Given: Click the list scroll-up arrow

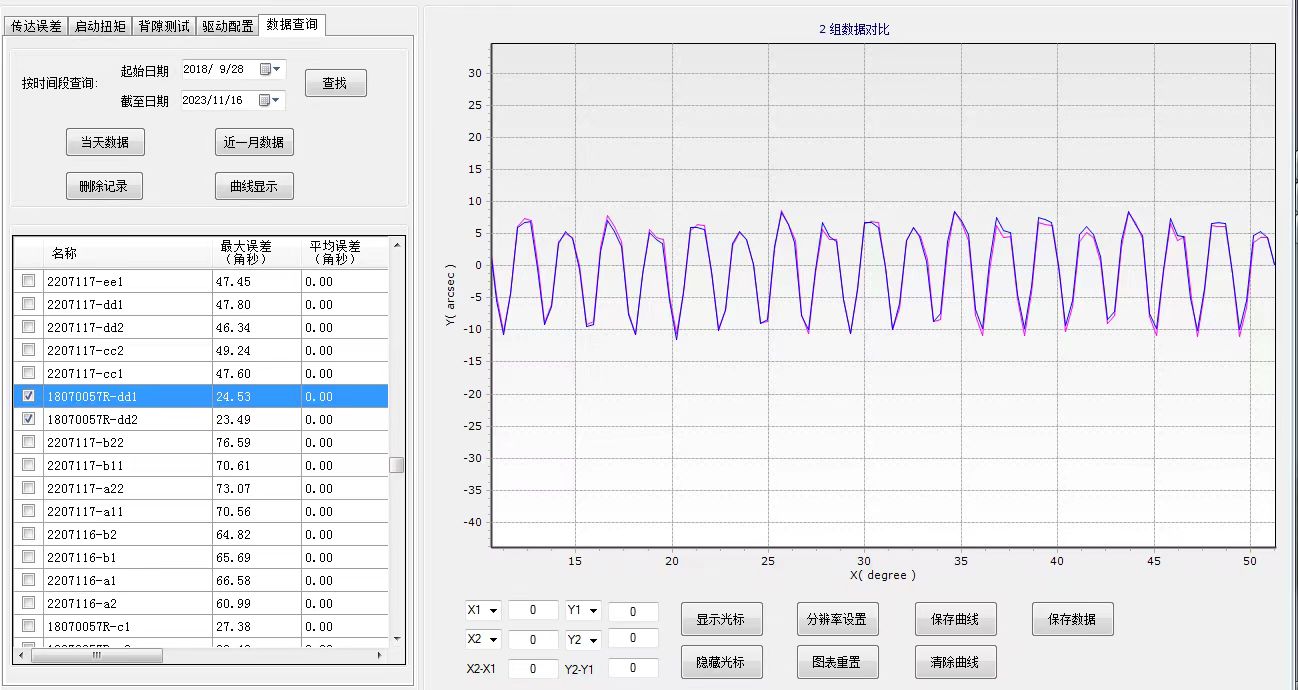Looking at the screenshot, I should pos(397,244).
